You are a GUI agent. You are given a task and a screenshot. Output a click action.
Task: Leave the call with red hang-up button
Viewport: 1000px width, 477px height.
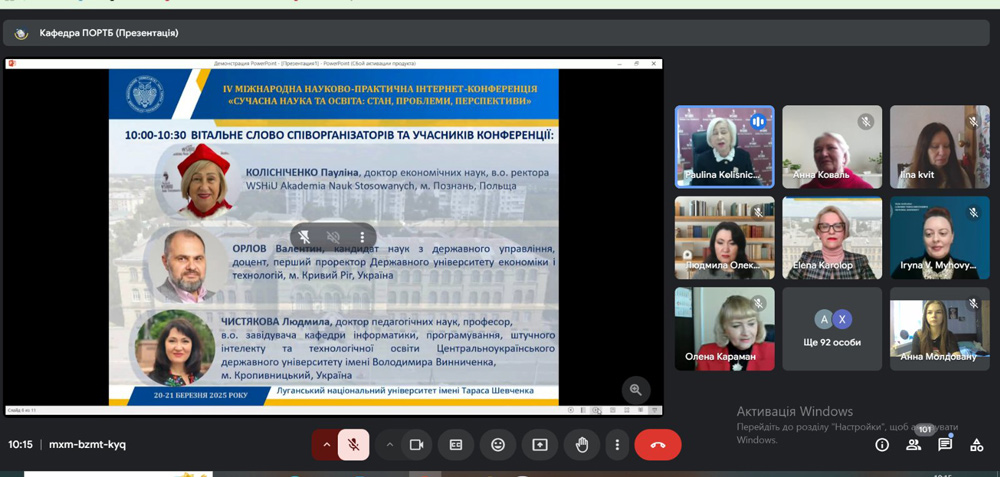(x=657, y=445)
